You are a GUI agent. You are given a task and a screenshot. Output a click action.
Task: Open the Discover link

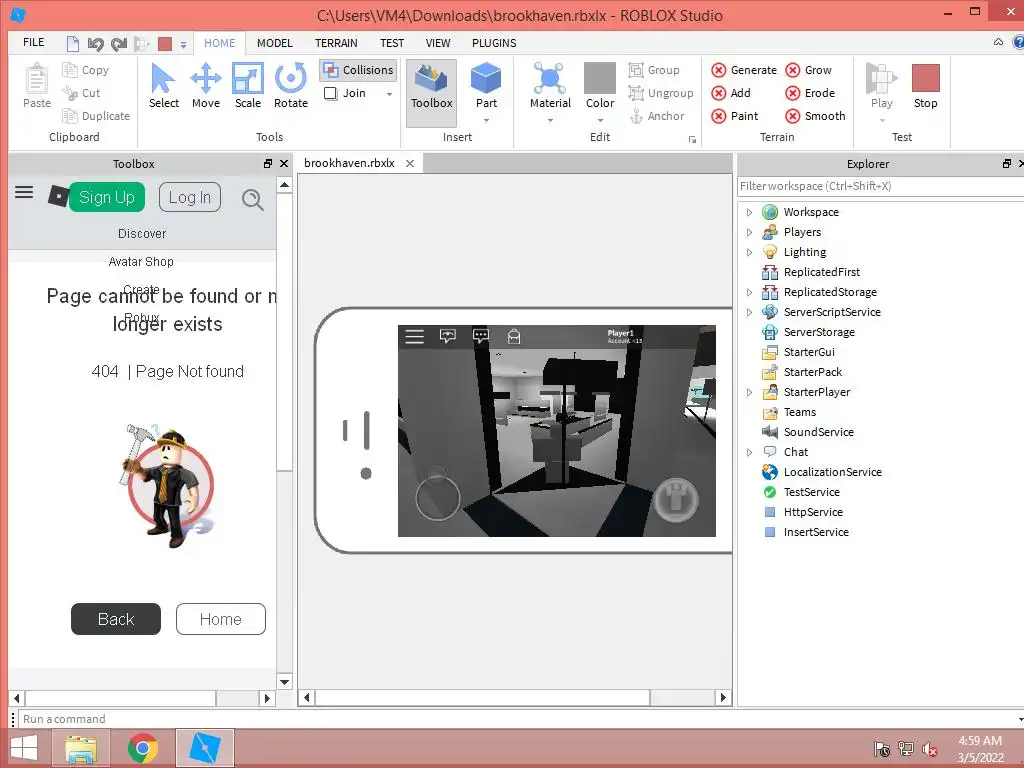(x=142, y=234)
